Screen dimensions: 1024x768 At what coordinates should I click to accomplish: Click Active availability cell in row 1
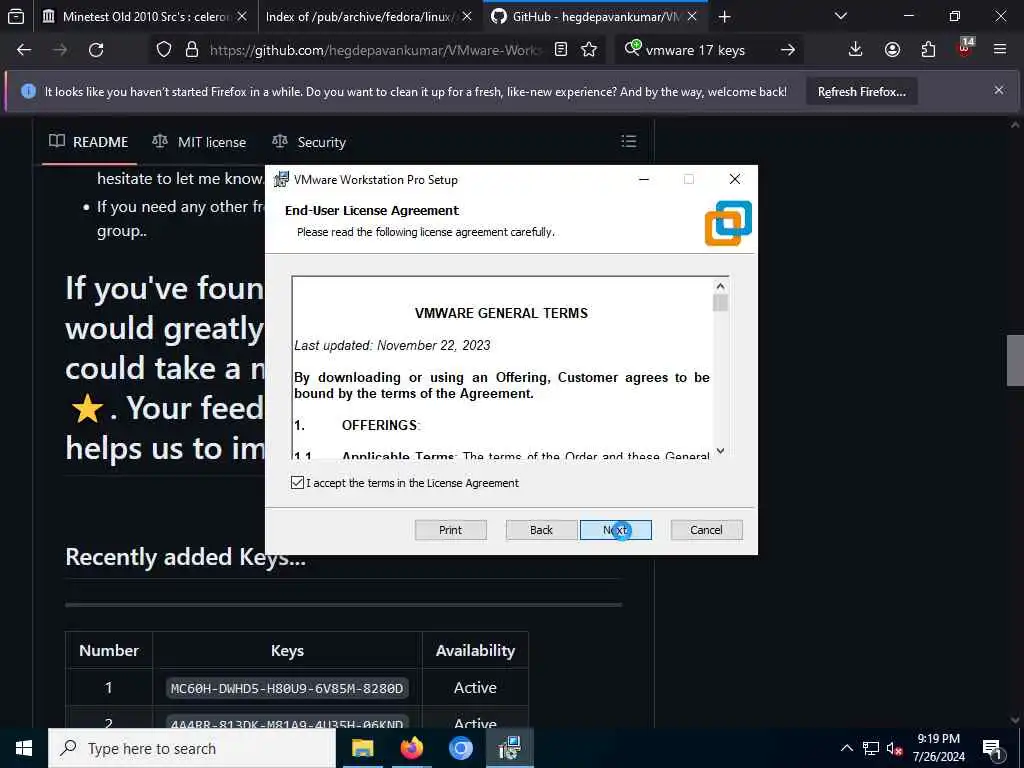(475, 688)
